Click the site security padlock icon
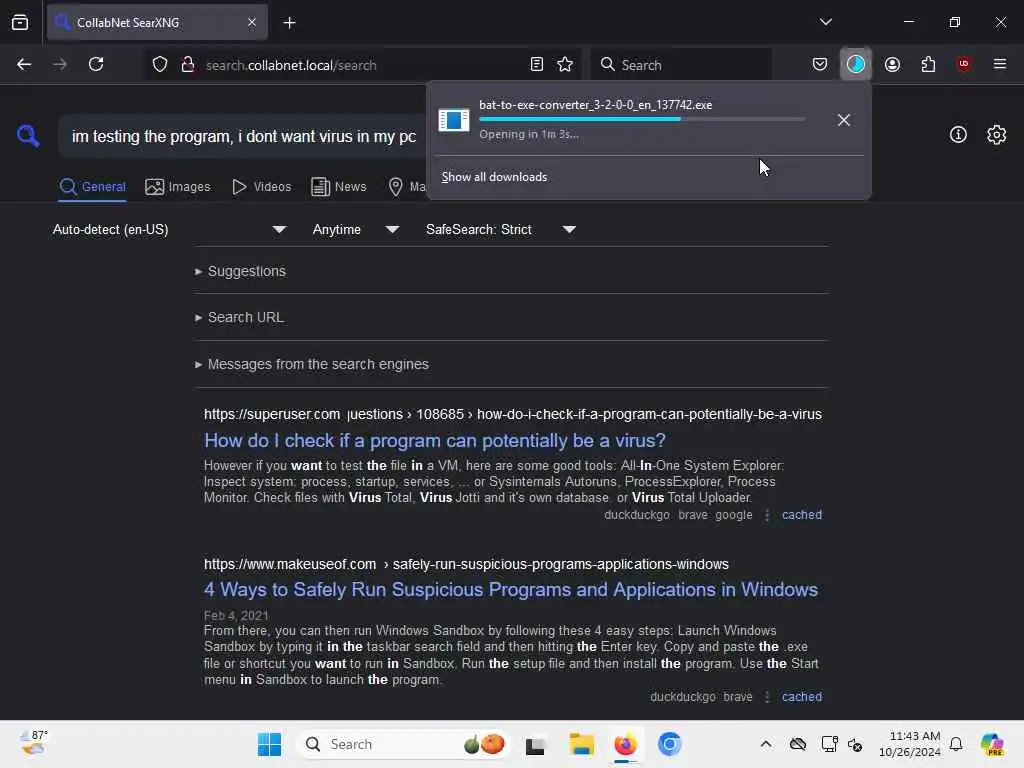 [x=188, y=65]
